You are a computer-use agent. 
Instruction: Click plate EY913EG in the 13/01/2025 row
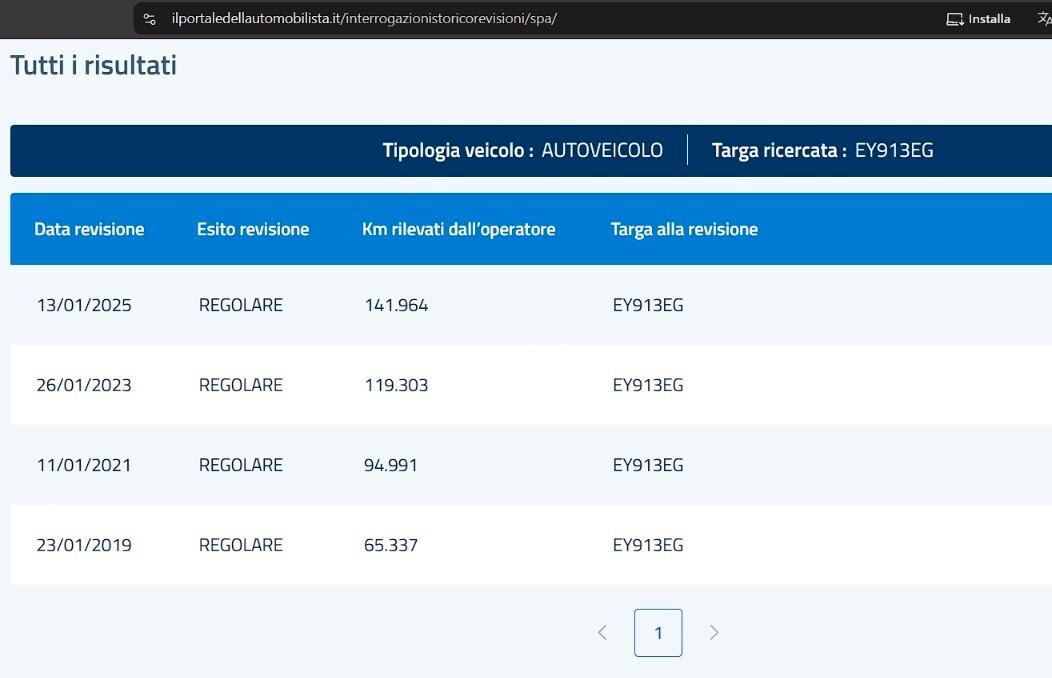pos(648,305)
